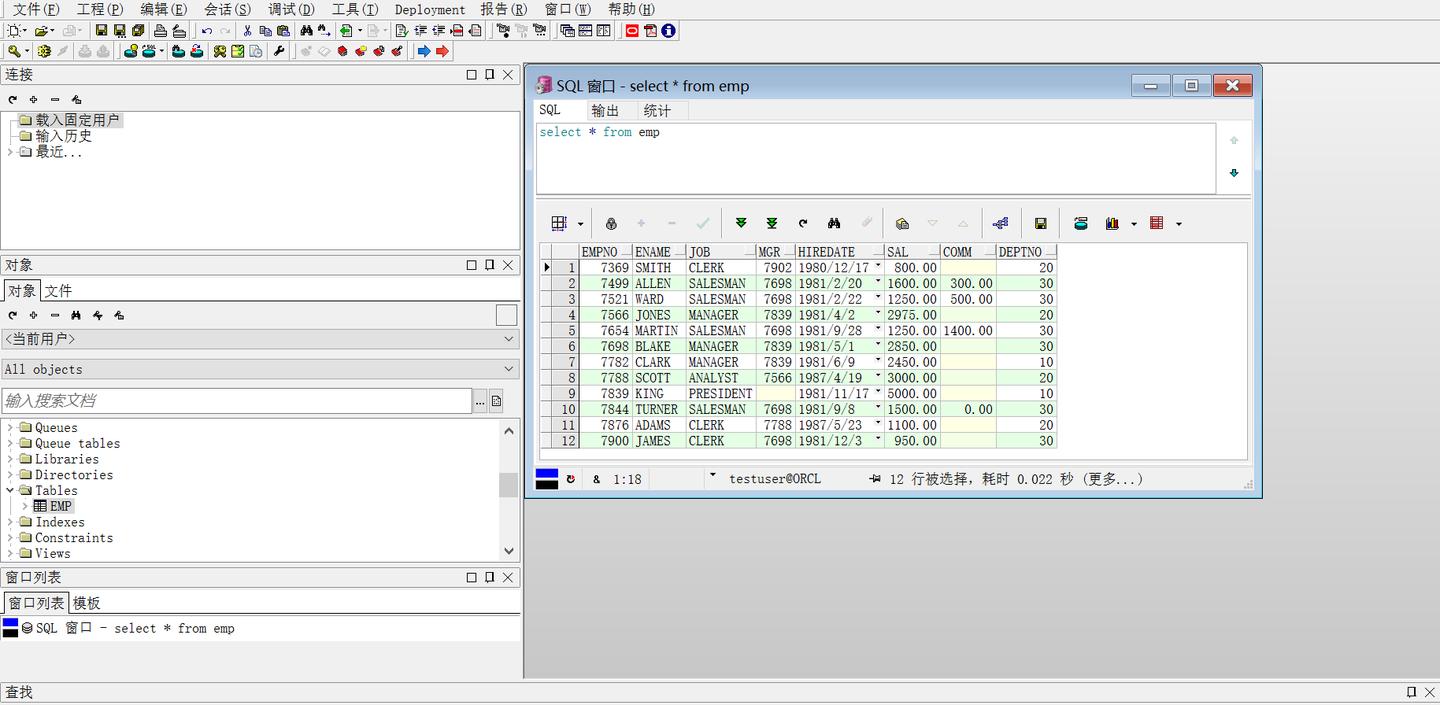
Task: Open the All objects filter dropdown
Action: tap(508, 369)
